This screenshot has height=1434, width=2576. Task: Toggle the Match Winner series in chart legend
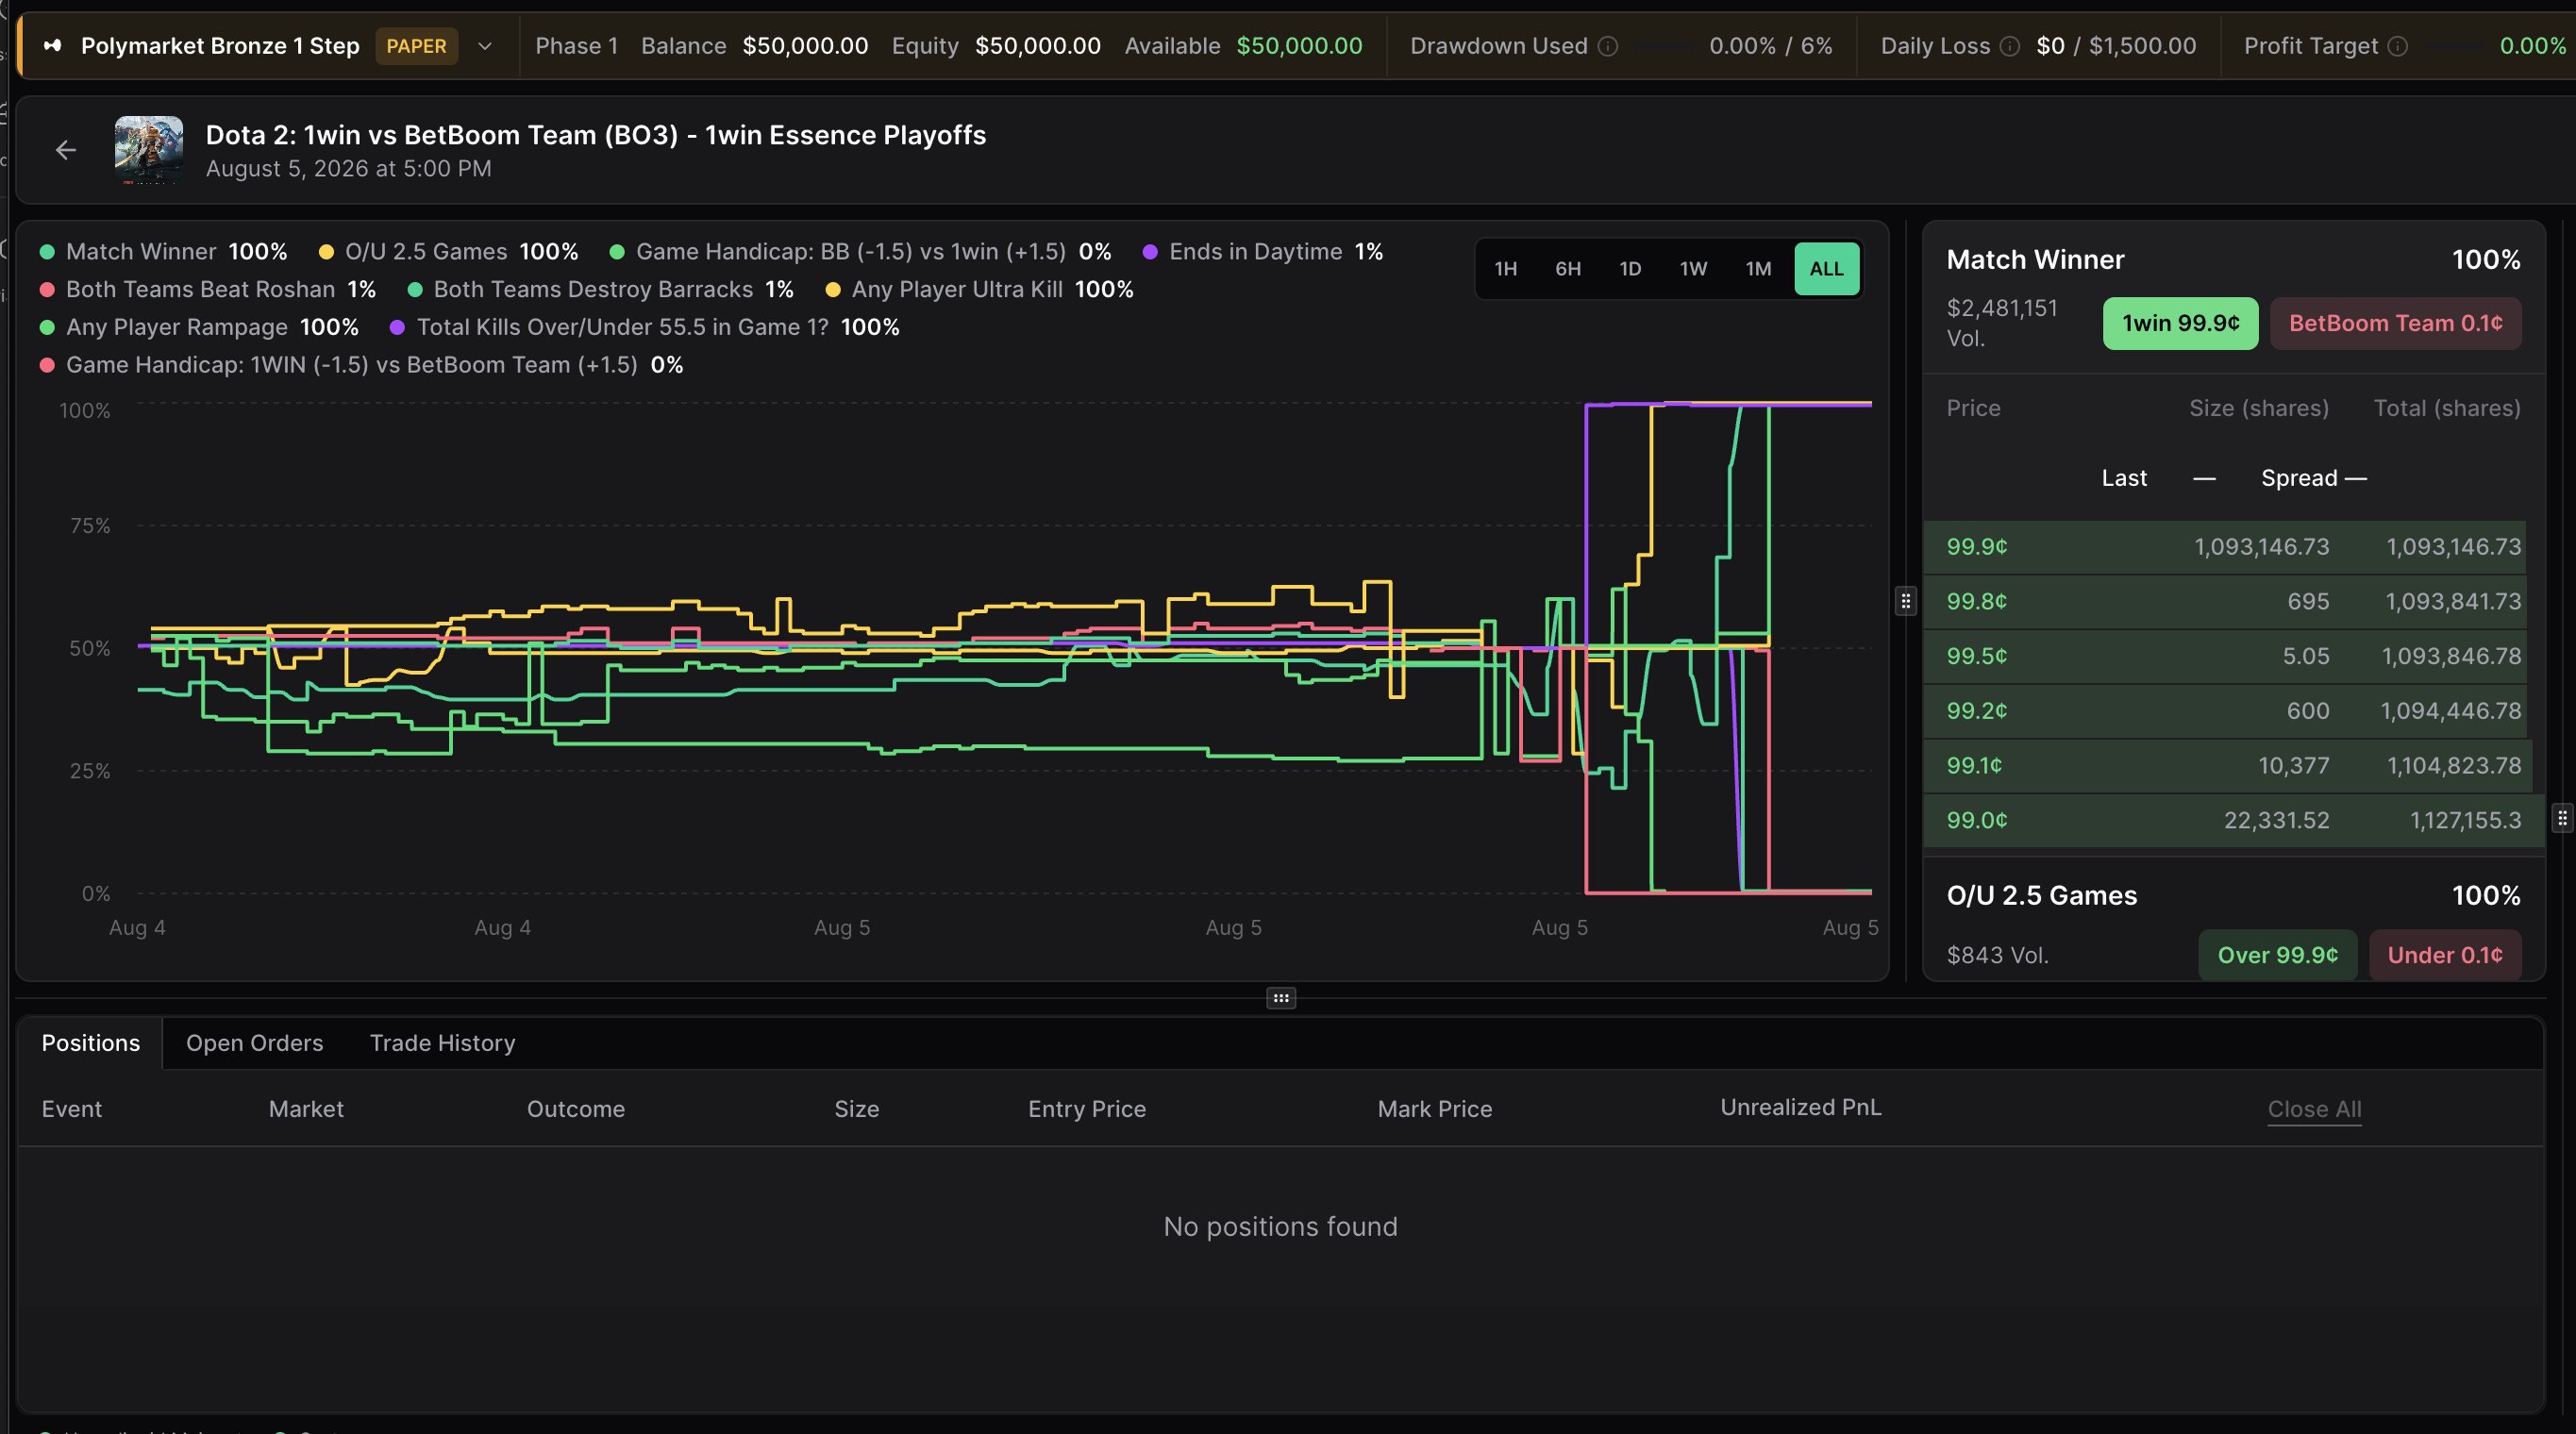coord(164,252)
